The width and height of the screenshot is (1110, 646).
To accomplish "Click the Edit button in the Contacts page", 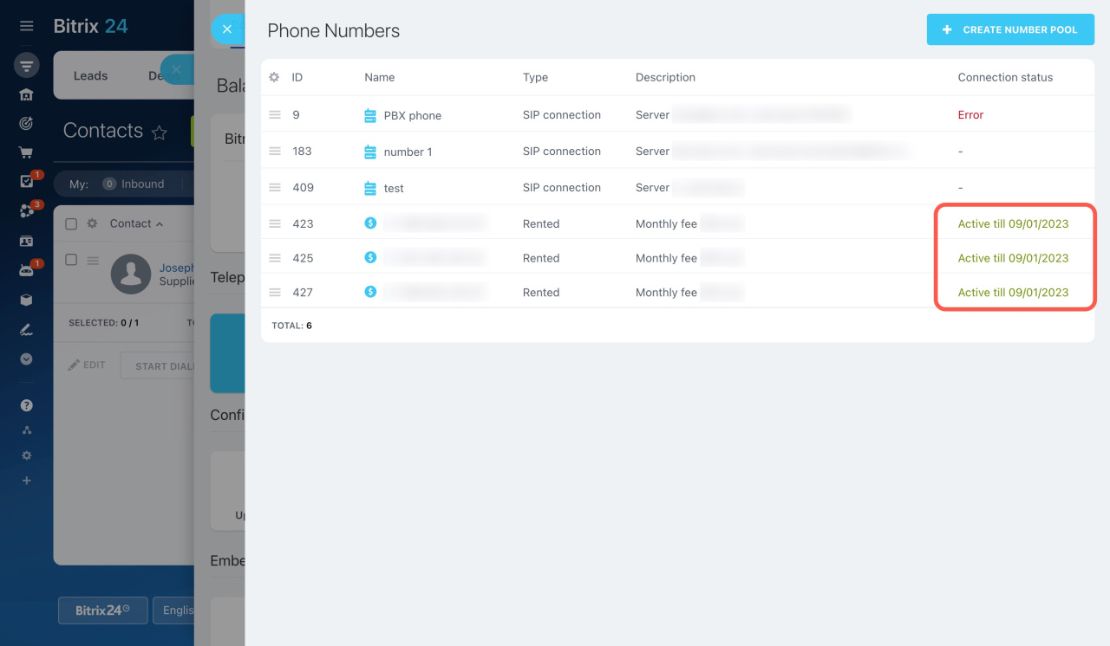I will click(x=87, y=365).
